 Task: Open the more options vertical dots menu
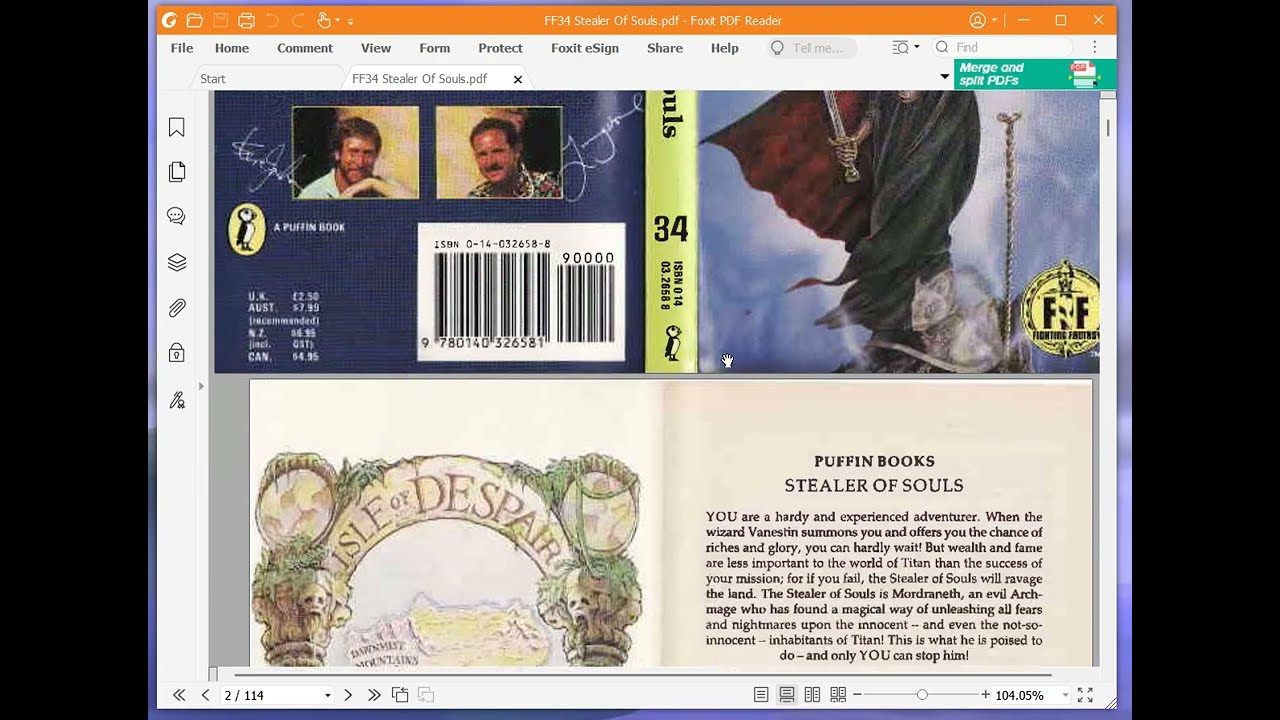pyautogui.click(x=1095, y=47)
